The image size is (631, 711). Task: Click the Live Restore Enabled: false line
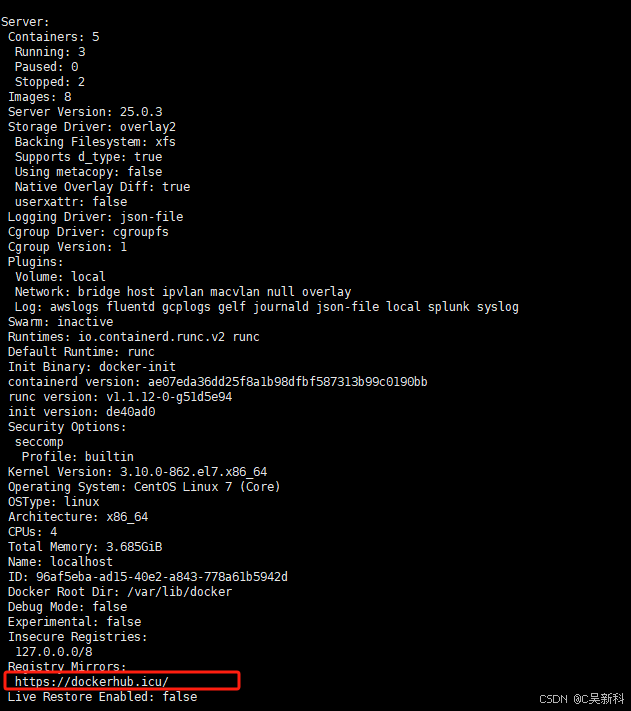coord(102,696)
